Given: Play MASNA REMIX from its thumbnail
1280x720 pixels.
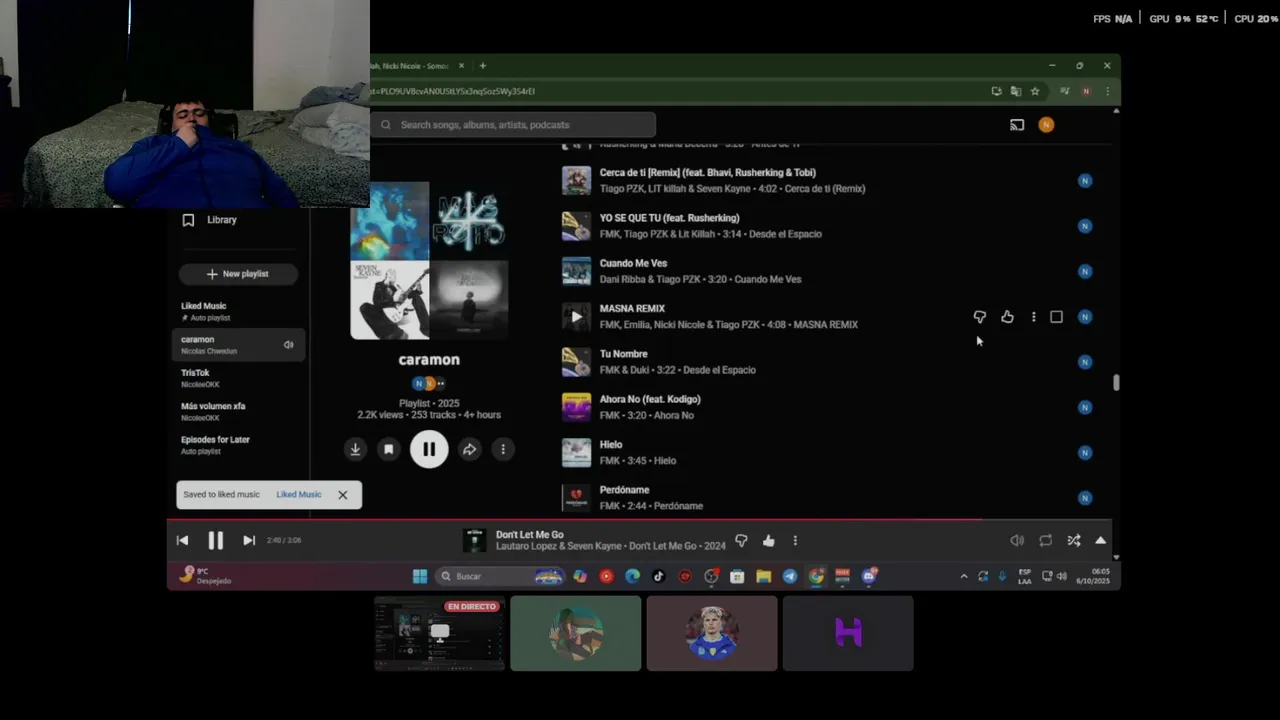Looking at the screenshot, I should tap(576, 317).
